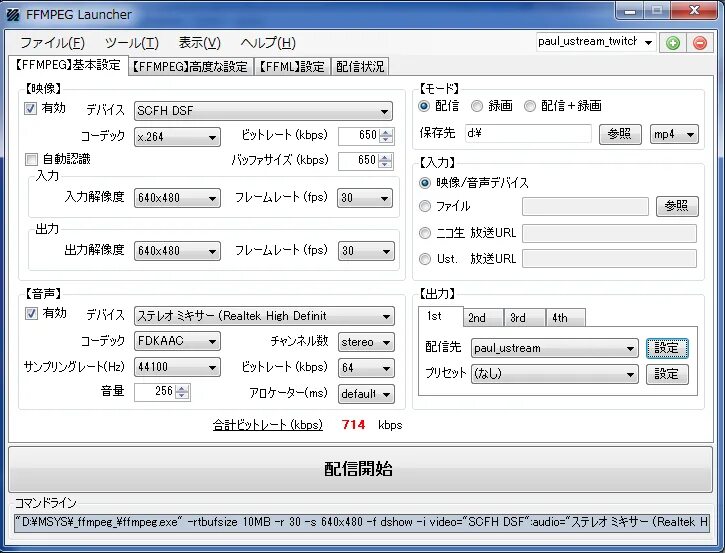Click the バッファサイズ 650 spinner

tap(366, 160)
